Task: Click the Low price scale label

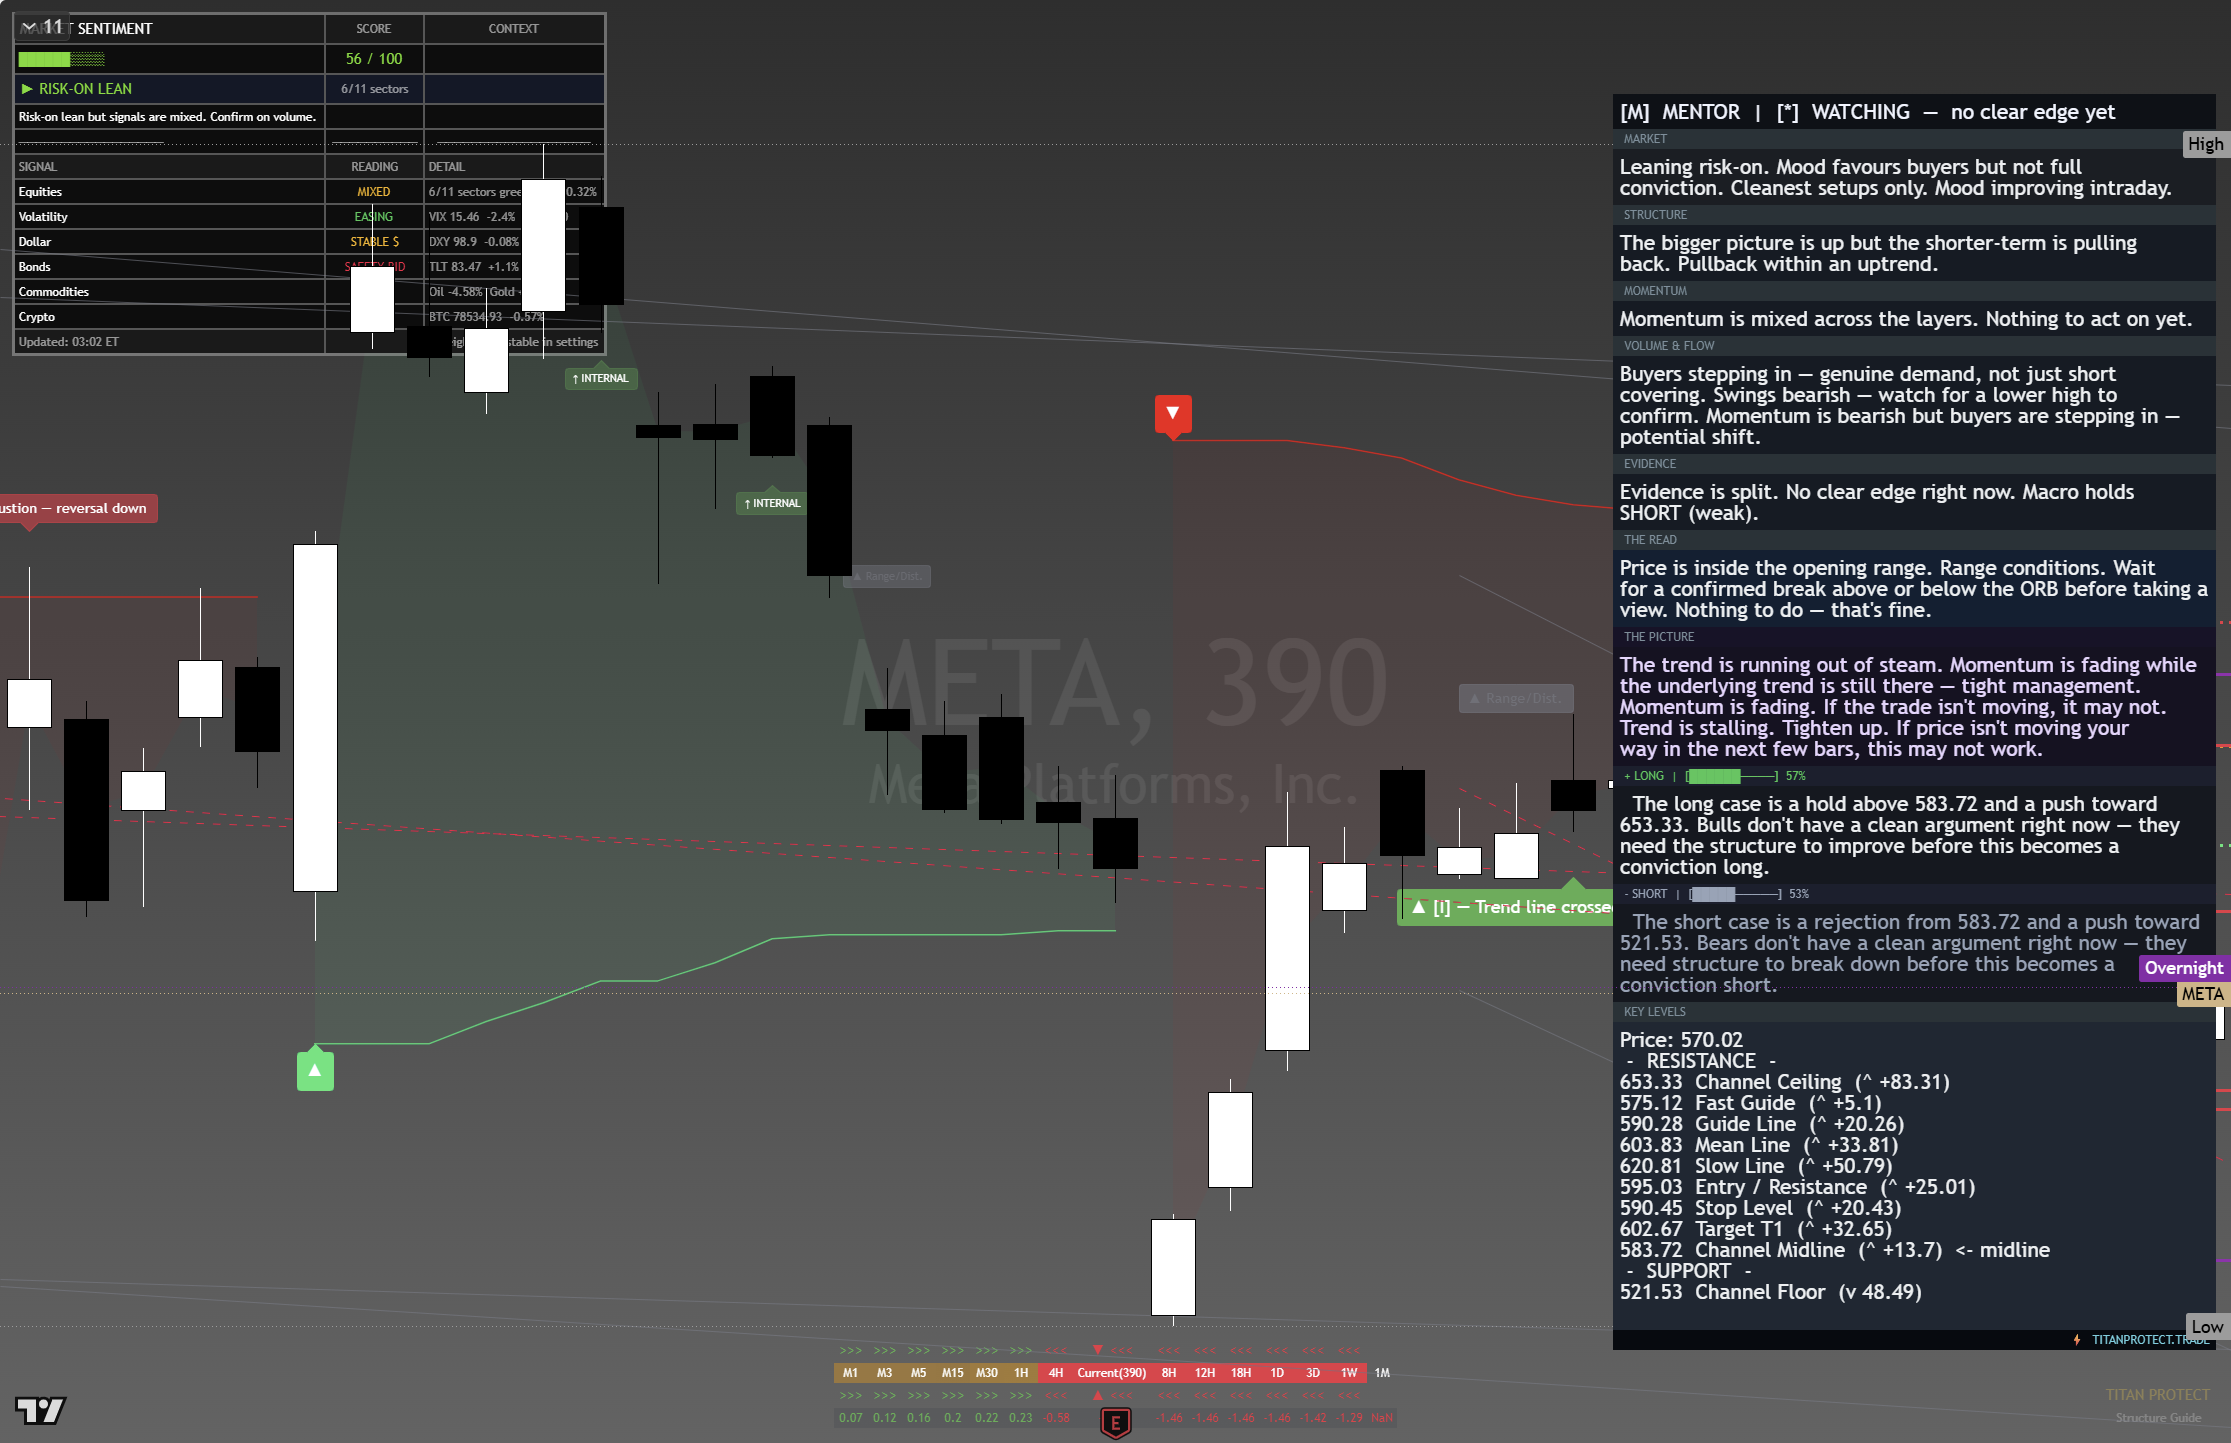Action: [2207, 1326]
